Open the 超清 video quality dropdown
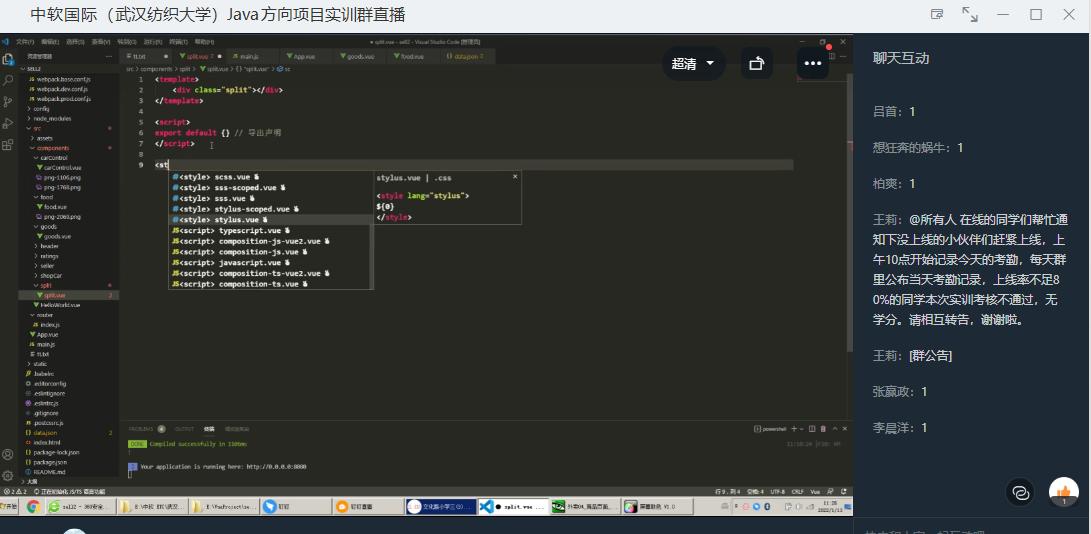The width and height of the screenshot is (1091, 534). click(x=693, y=64)
